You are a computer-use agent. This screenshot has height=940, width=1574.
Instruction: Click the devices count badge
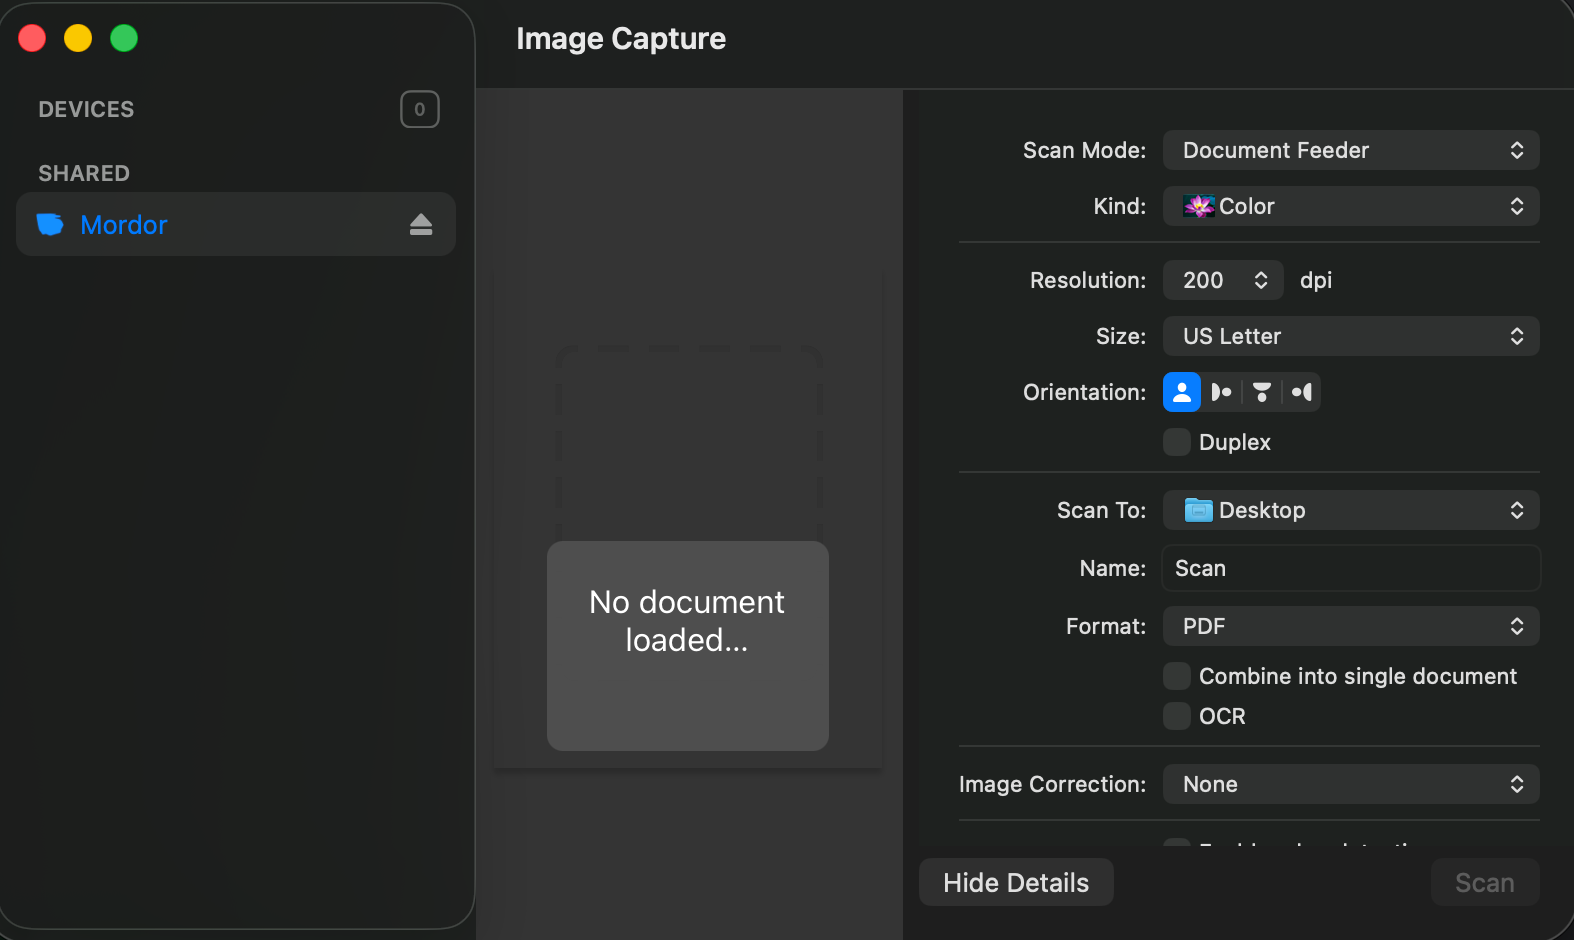[420, 110]
